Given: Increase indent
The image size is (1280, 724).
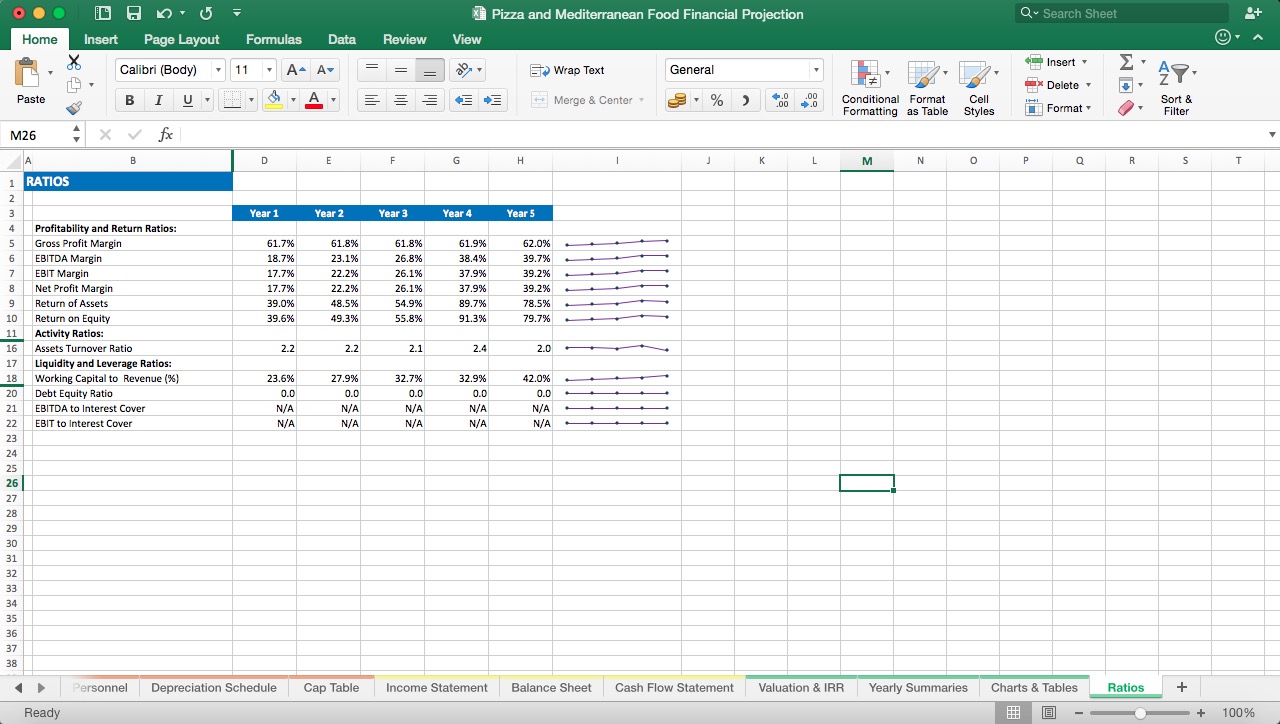Looking at the screenshot, I should (x=493, y=100).
